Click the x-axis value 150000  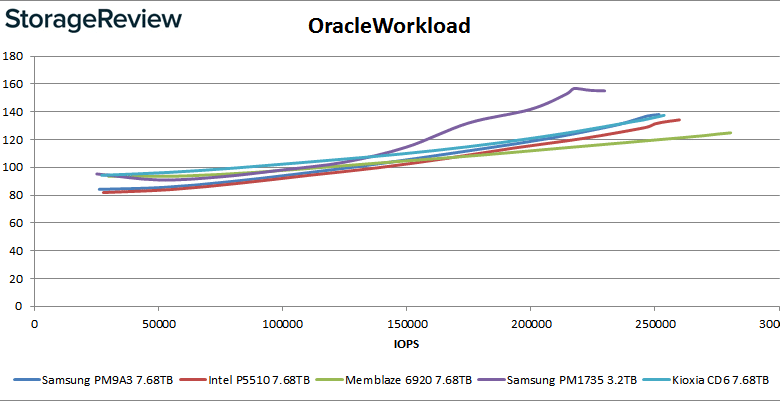[406, 324]
